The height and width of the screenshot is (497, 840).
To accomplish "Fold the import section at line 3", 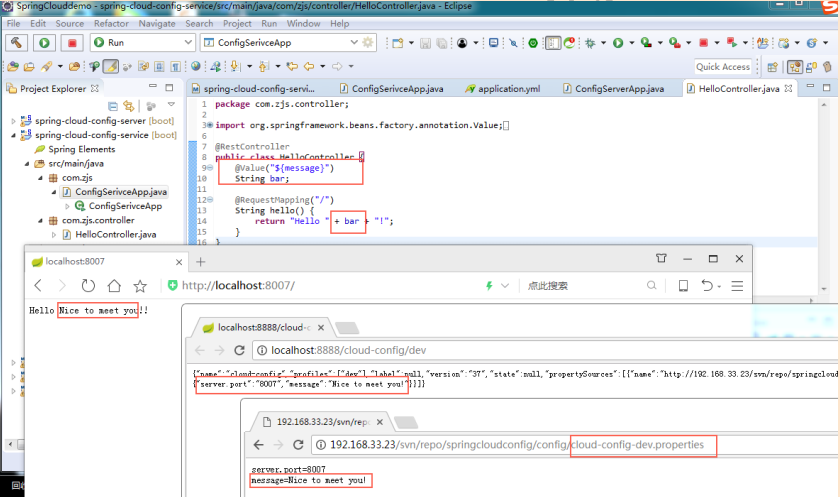I will click(x=209, y=125).
